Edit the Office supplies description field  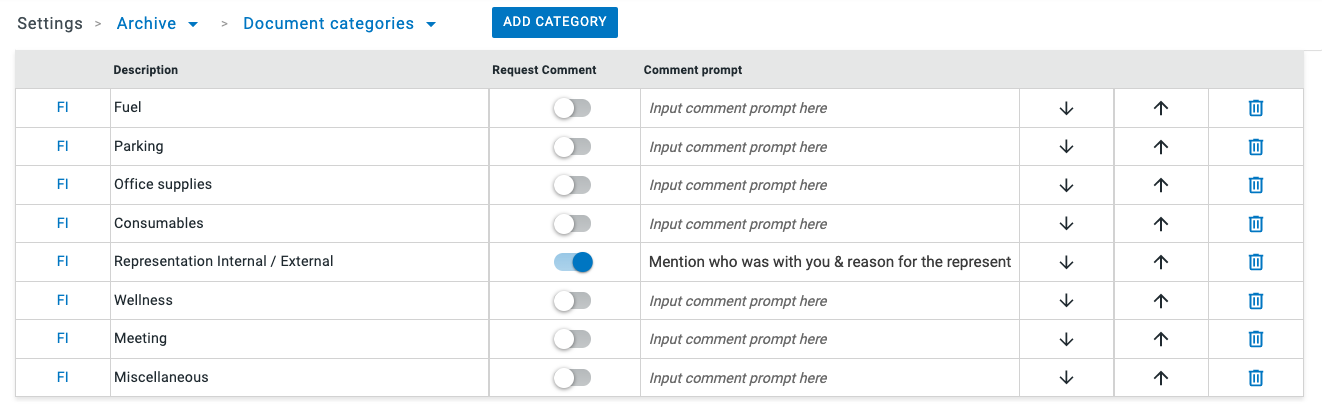(x=298, y=185)
